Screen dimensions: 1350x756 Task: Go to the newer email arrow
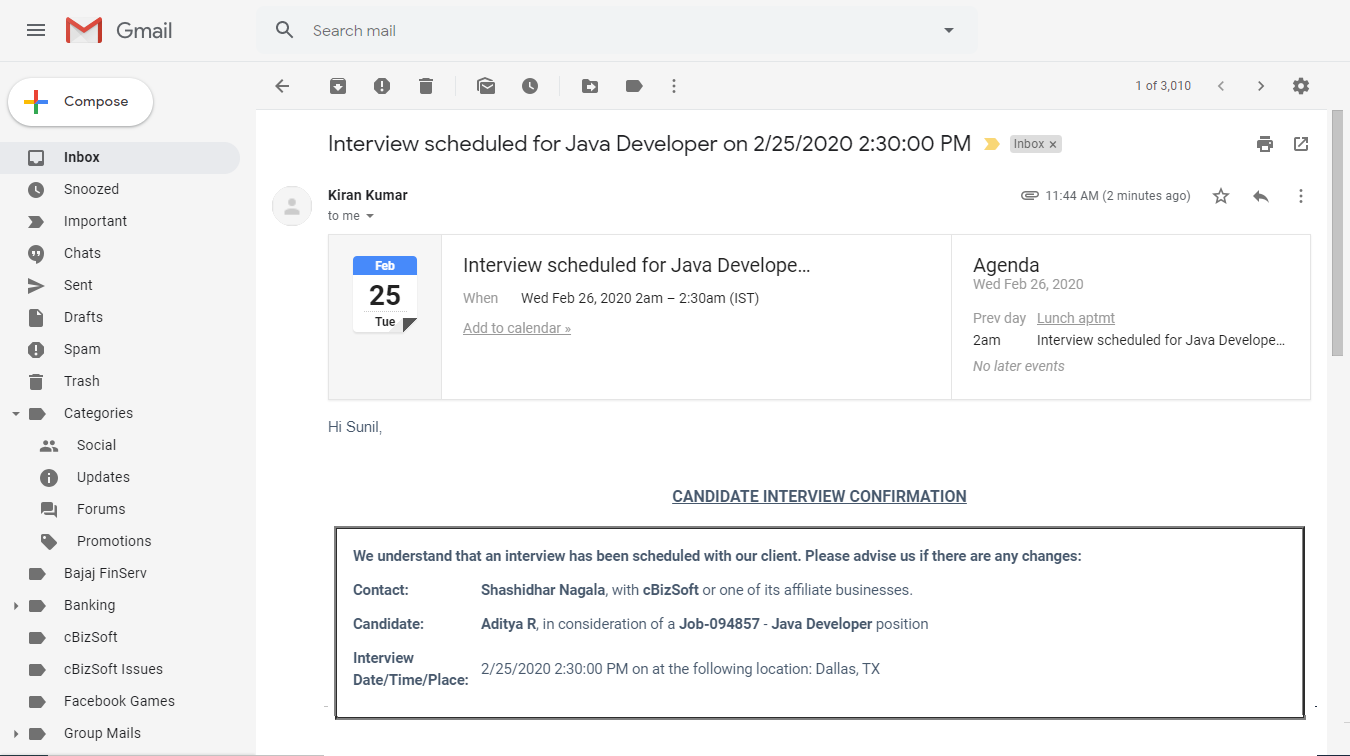pos(1221,86)
